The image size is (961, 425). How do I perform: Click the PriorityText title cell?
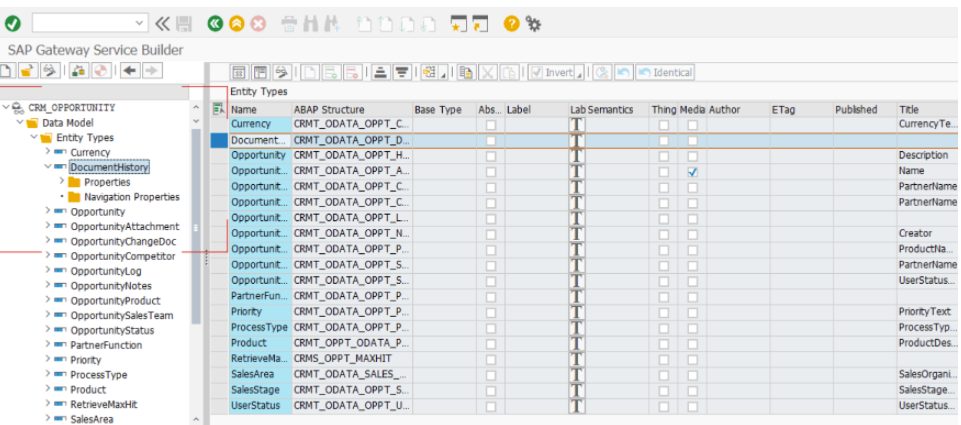tap(928, 312)
